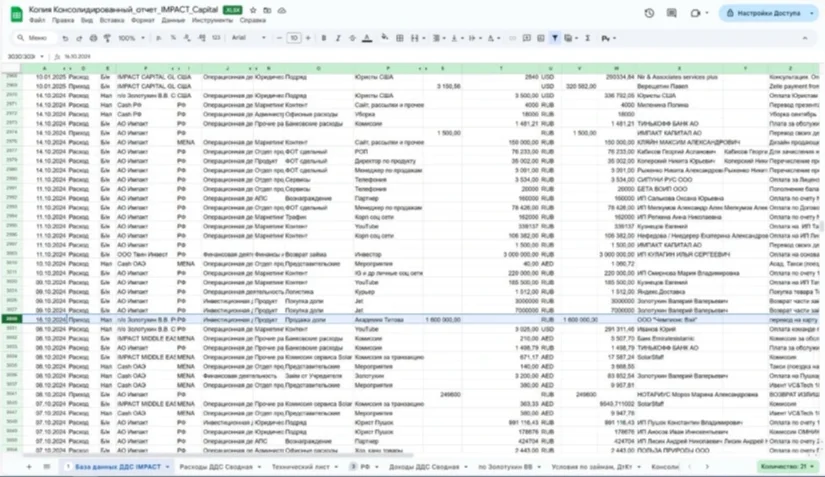Open functions sigma menu
Screen dimensions: 825x477
[587, 38]
